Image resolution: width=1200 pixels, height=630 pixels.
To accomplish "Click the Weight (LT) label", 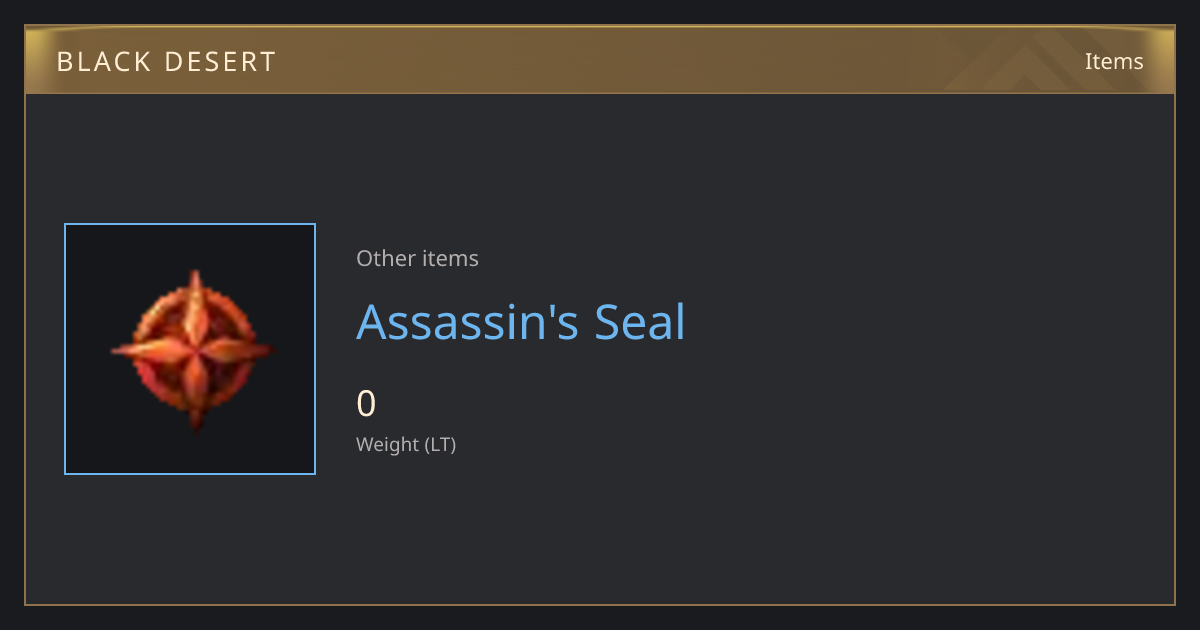I will (406, 444).
